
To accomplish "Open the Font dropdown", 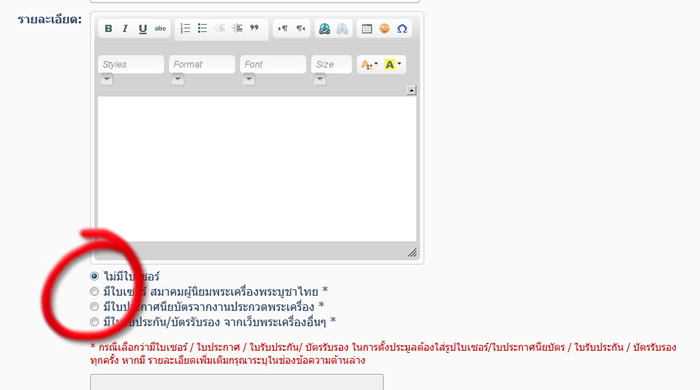I will point(273,64).
